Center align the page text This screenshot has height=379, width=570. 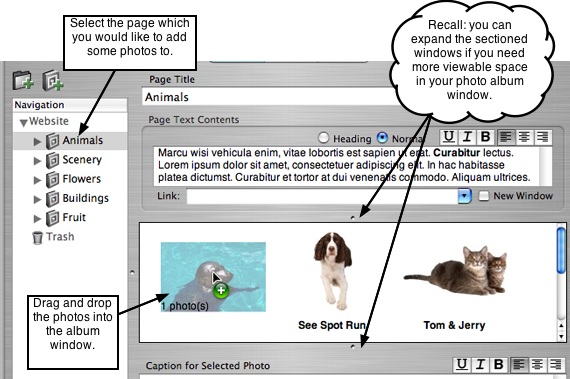[524, 137]
